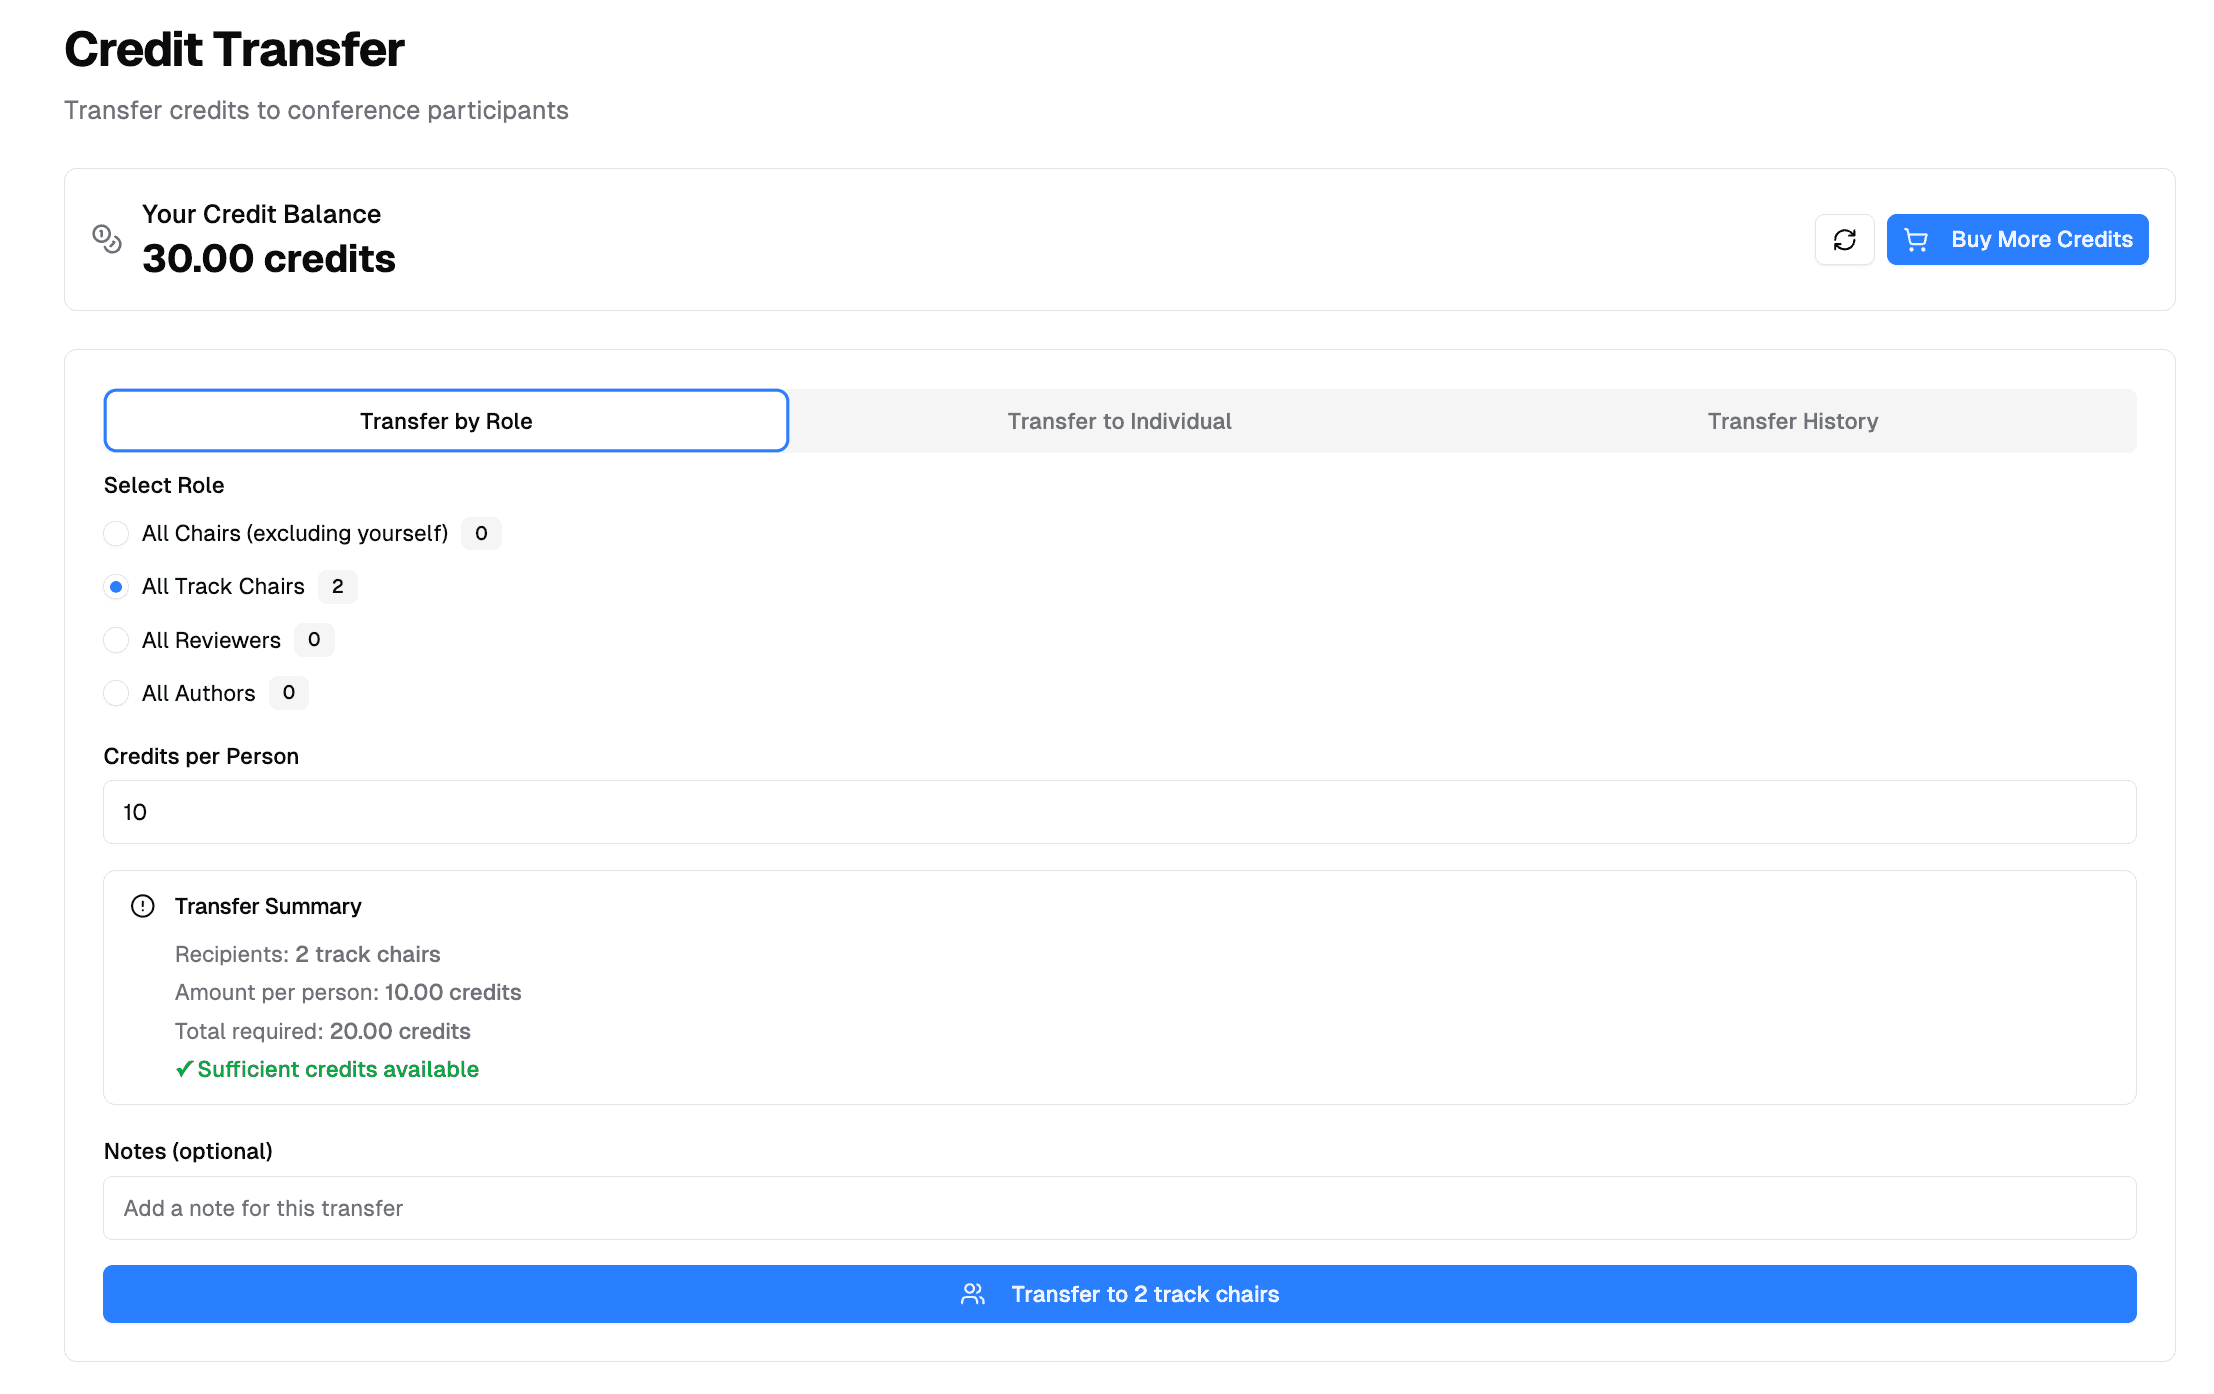Select the Transfer by Role tab
The image size is (2214, 1394).
(446, 421)
